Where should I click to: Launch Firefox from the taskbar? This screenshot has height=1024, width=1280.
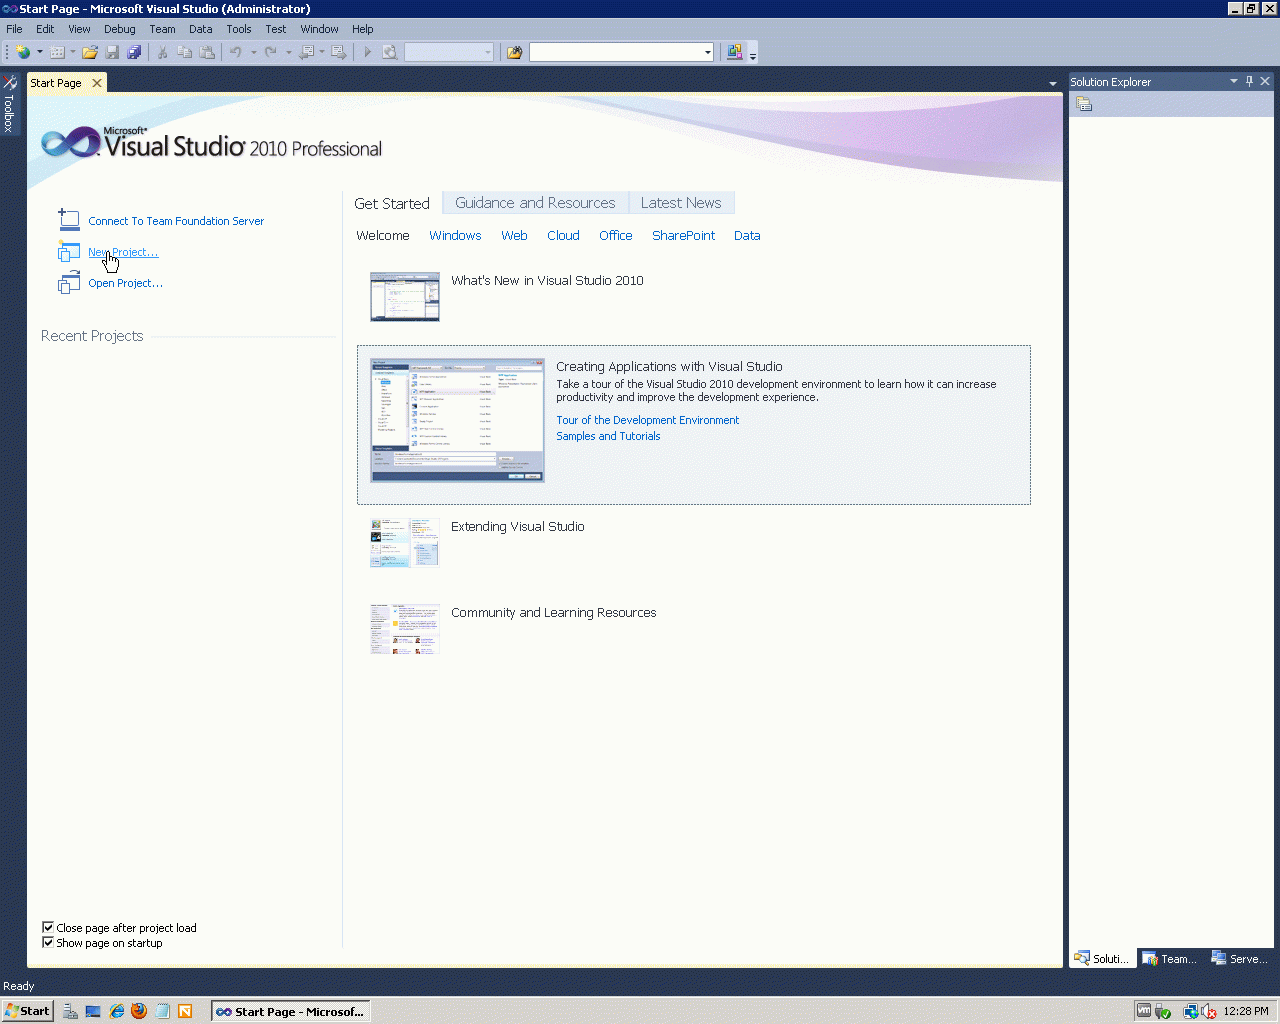coord(139,1011)
